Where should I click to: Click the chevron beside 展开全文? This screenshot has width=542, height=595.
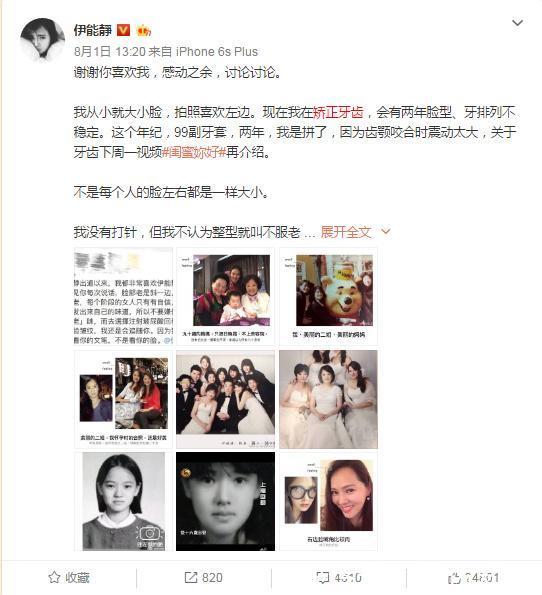[386, 231]
